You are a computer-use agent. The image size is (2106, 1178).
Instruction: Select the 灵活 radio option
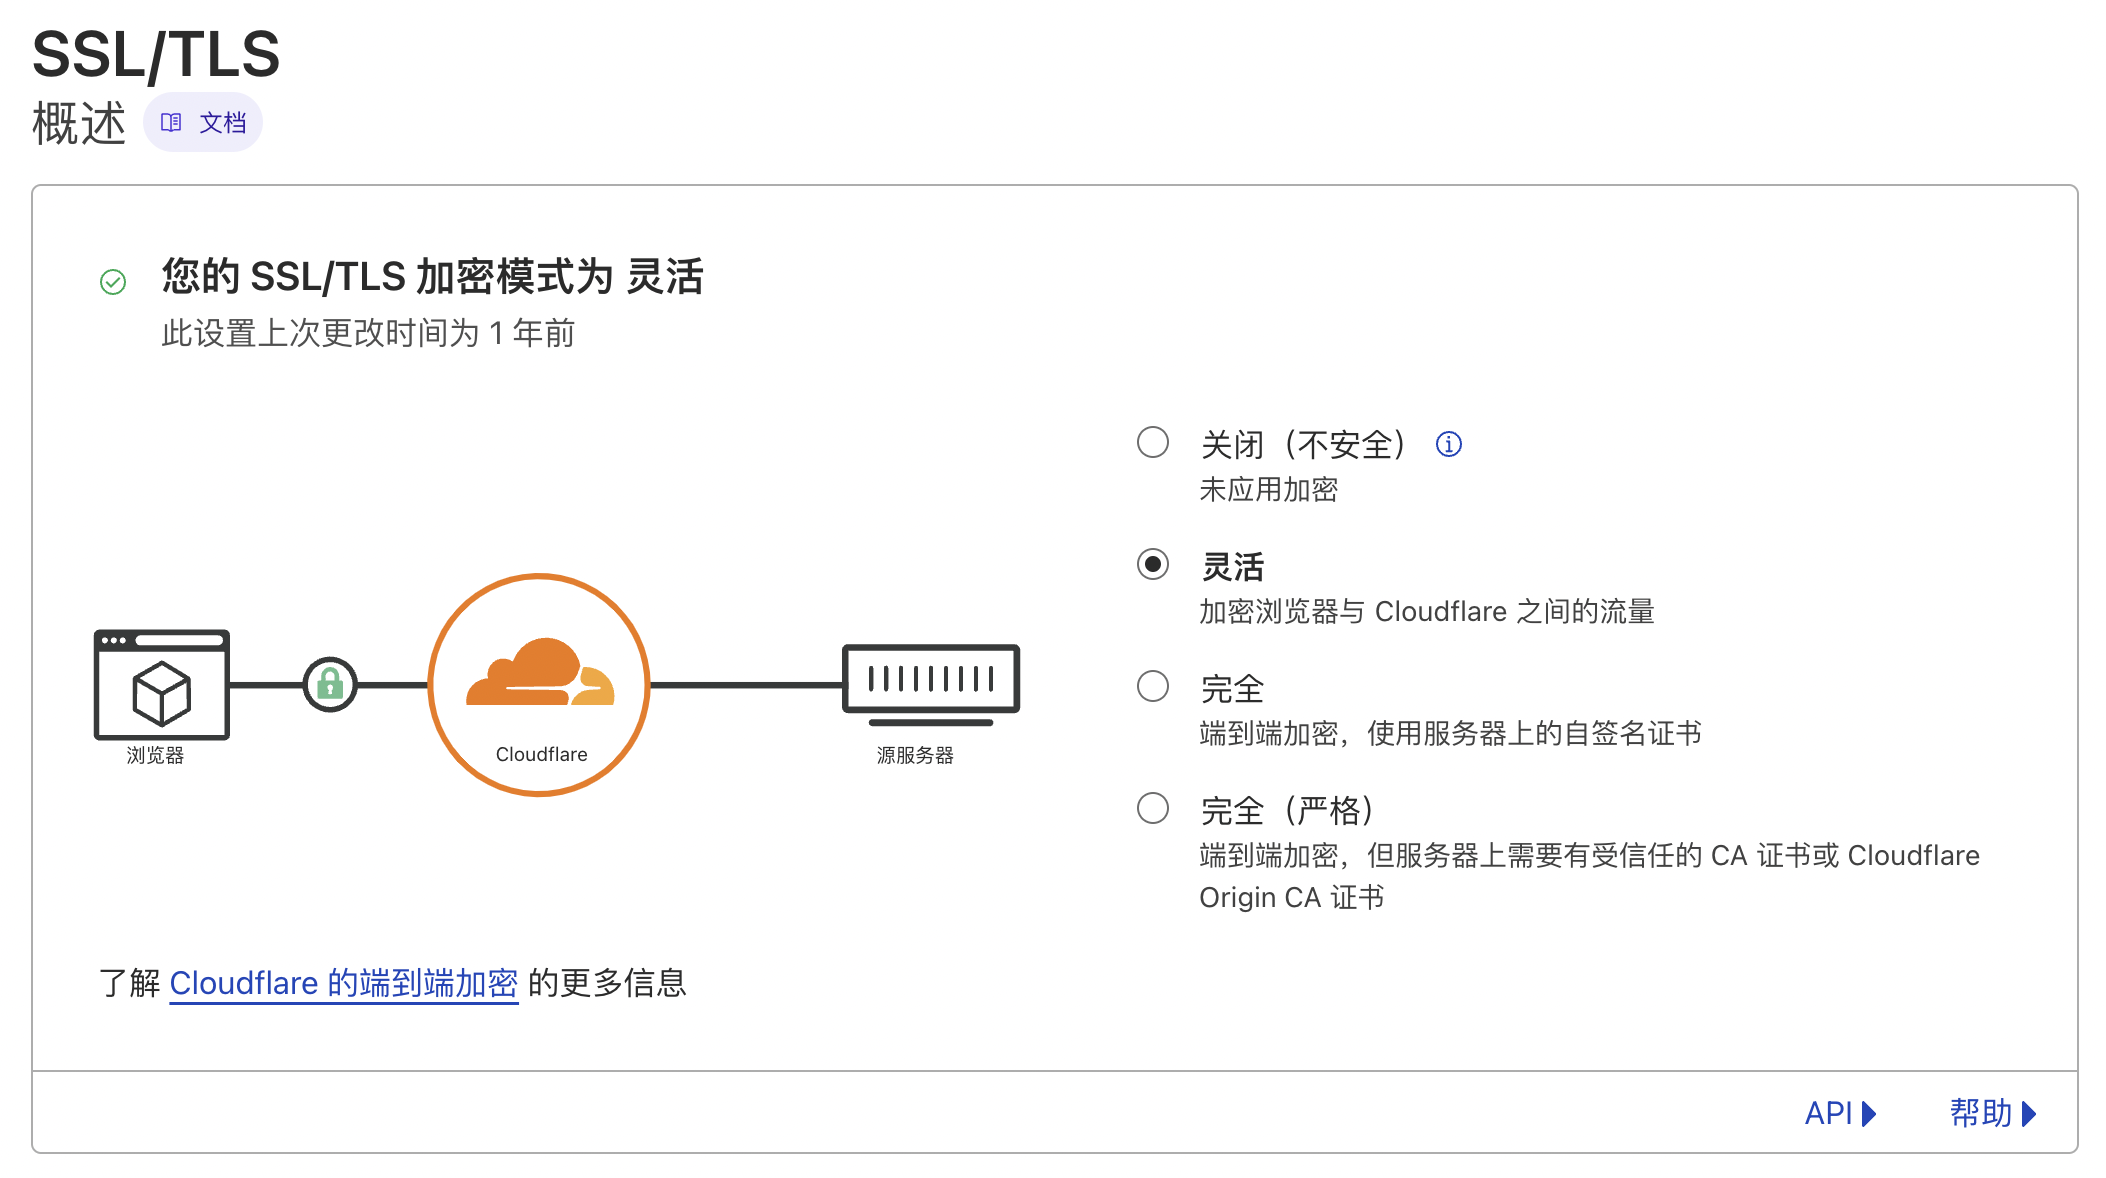[1153, 564]
